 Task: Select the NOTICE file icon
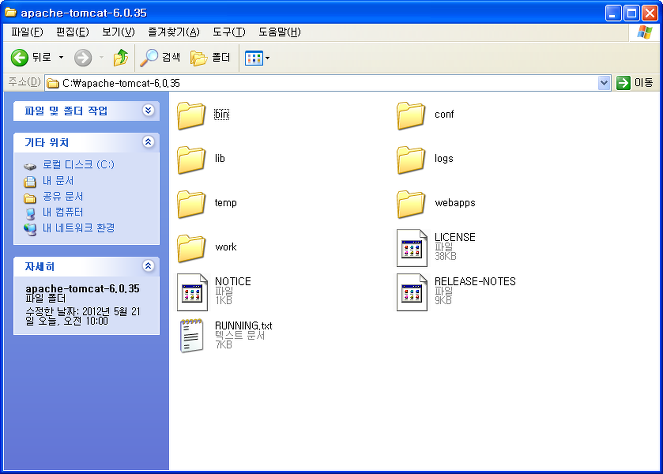tap(192, 292)
